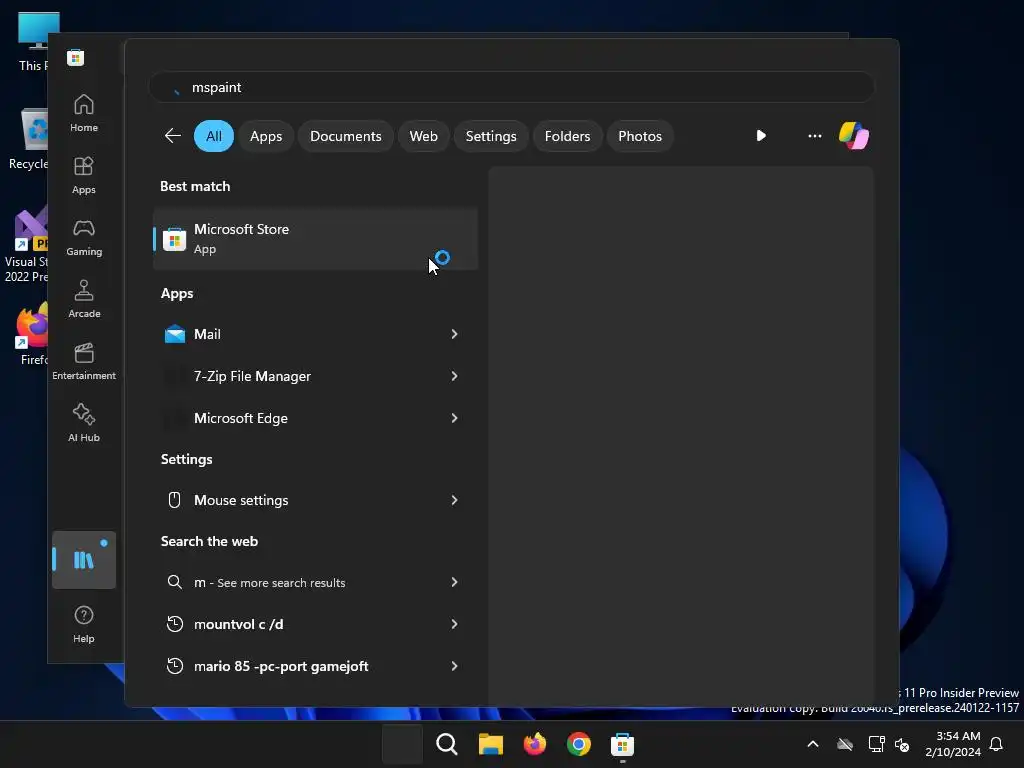This screenshot has height=768, width=1024.
Task: Go back with the search panel arrow
Action: 172,136
